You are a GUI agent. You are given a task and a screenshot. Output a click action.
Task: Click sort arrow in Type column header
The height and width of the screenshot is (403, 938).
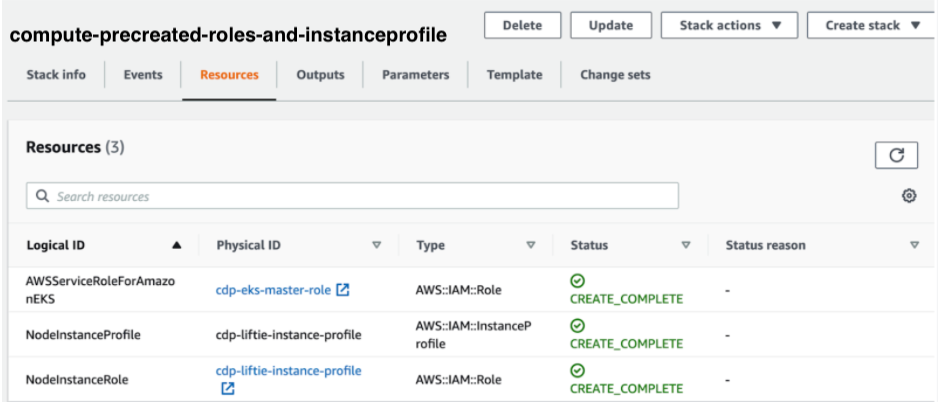click(x=531, y=245)
